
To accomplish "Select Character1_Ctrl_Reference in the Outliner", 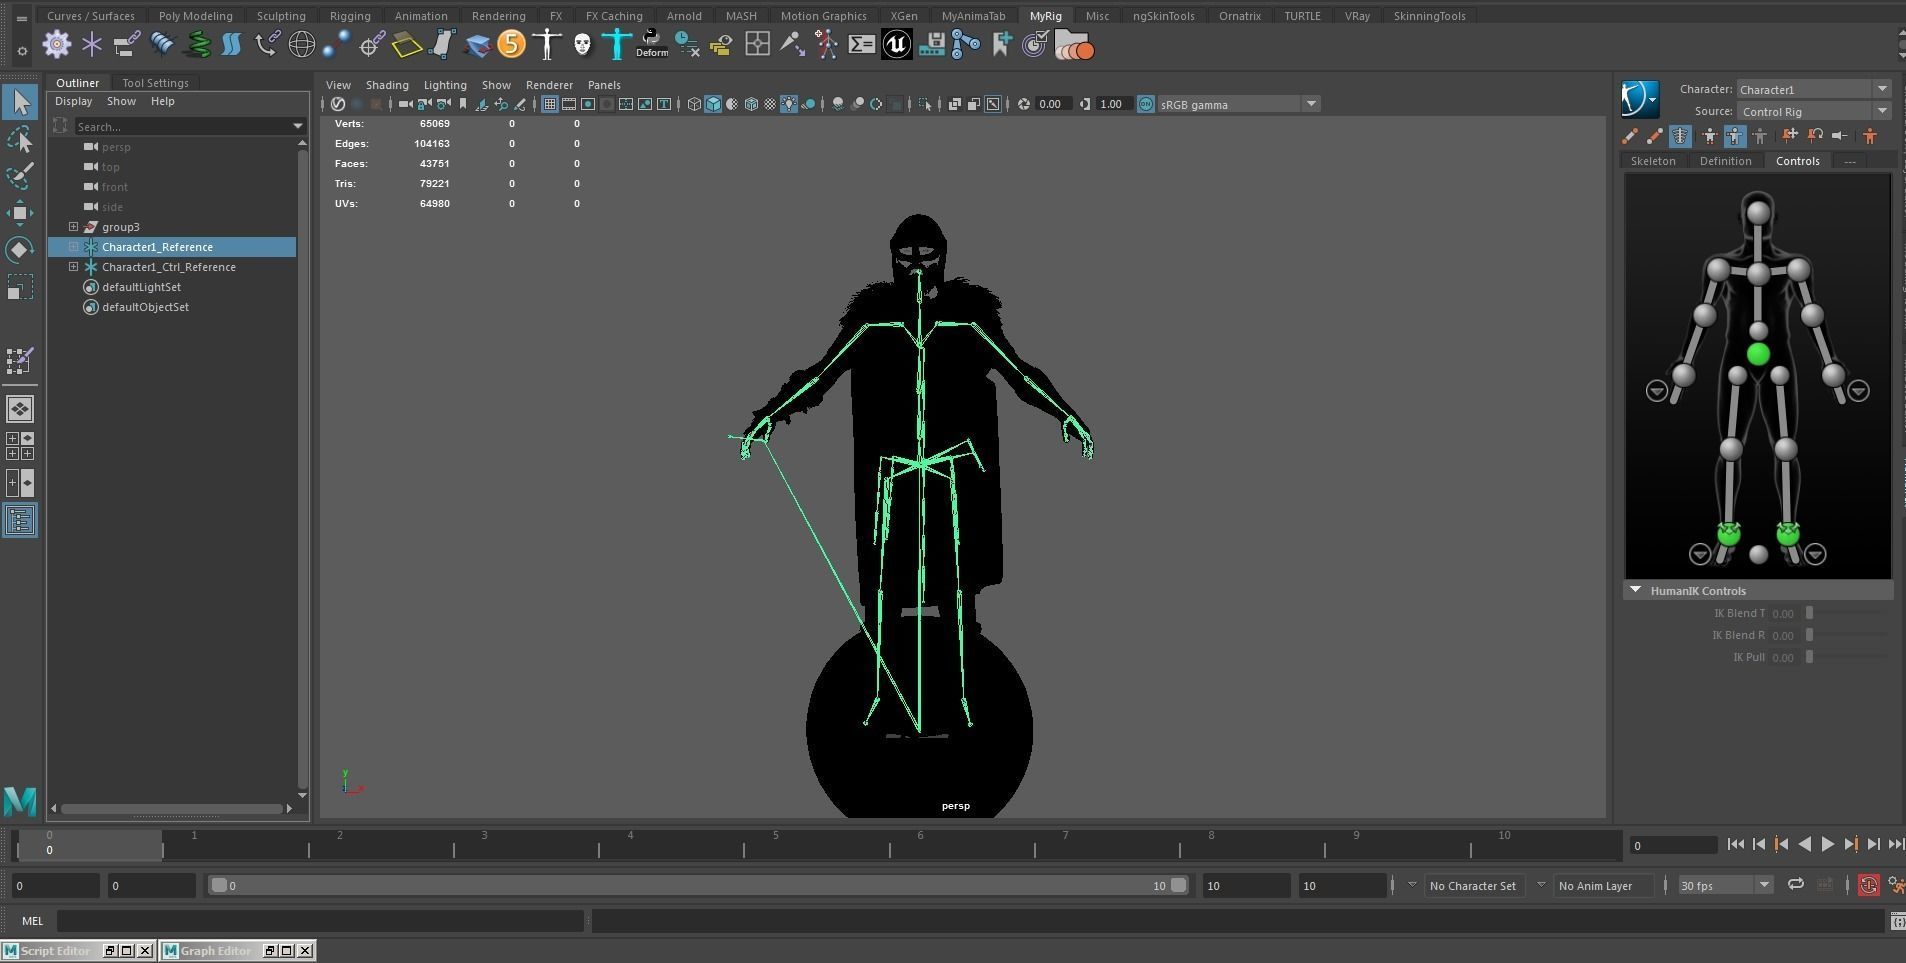I will pos(168,267).
